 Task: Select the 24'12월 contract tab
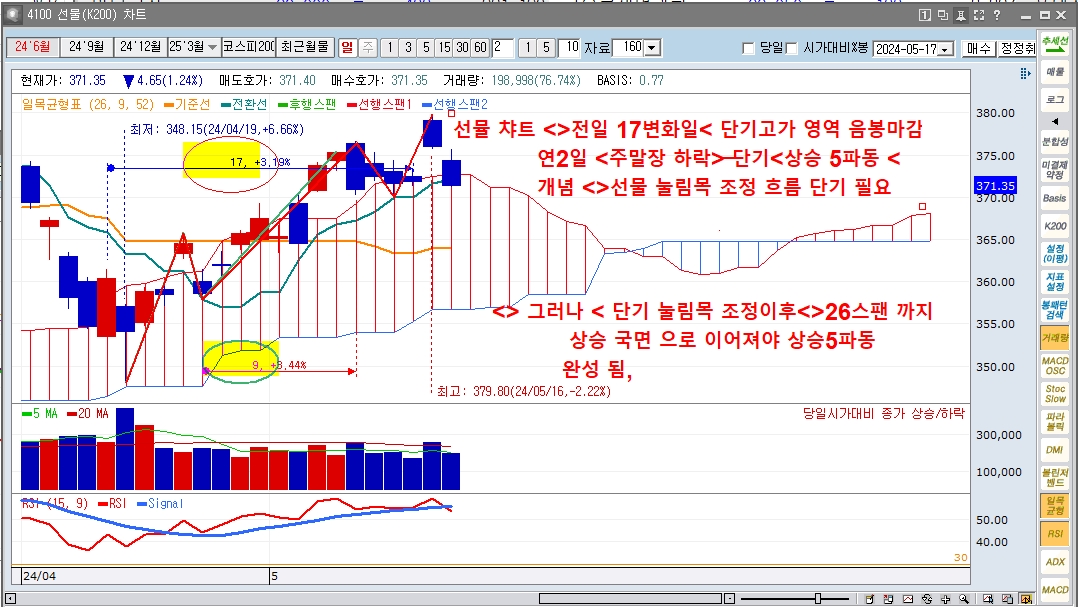coord(140,47)
